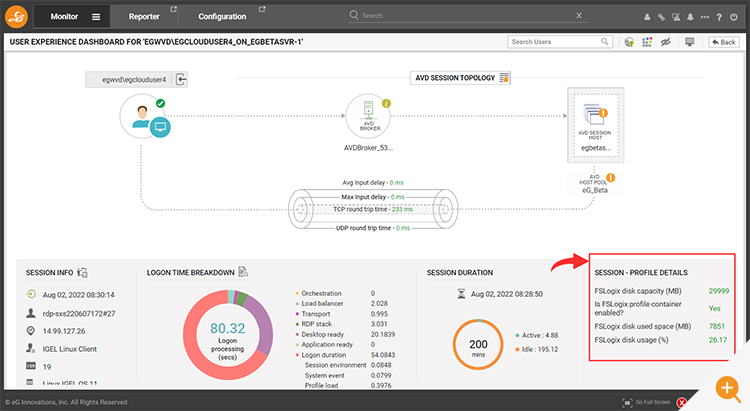This screenshot has width=750, height=411.
Task: Click the egwvd\egclouduser4 user label
Action: (x=134, y=79)
